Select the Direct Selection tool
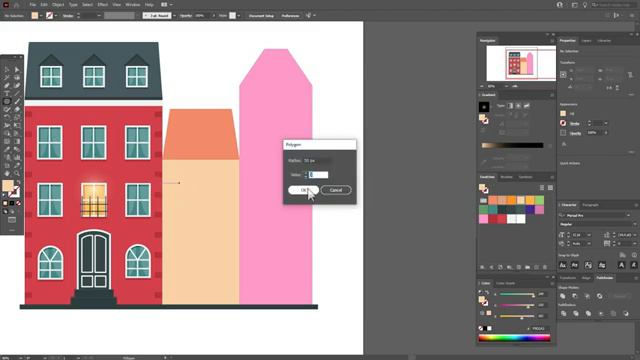The height and width of the screenshot is (360, 640). click(x=17, y=70)
